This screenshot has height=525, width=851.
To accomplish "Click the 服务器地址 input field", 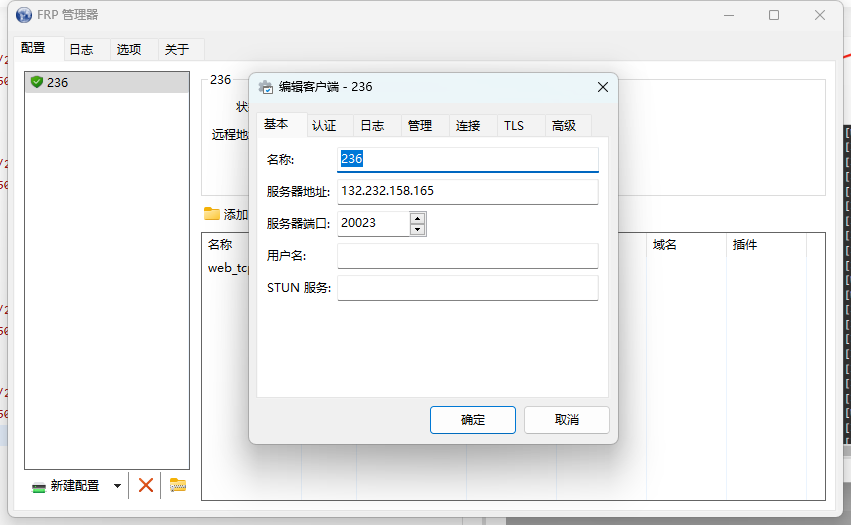I will (467, 191).
